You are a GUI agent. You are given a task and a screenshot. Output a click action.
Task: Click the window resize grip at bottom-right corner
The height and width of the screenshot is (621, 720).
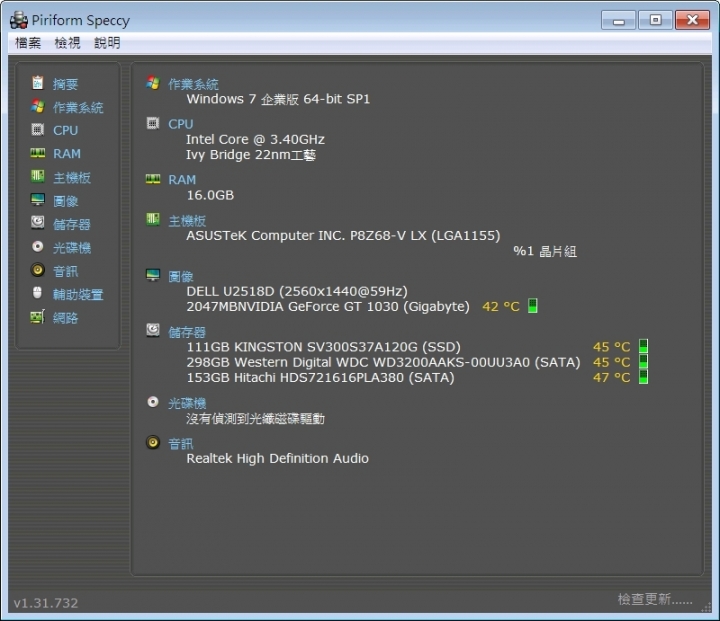[706, 607]
